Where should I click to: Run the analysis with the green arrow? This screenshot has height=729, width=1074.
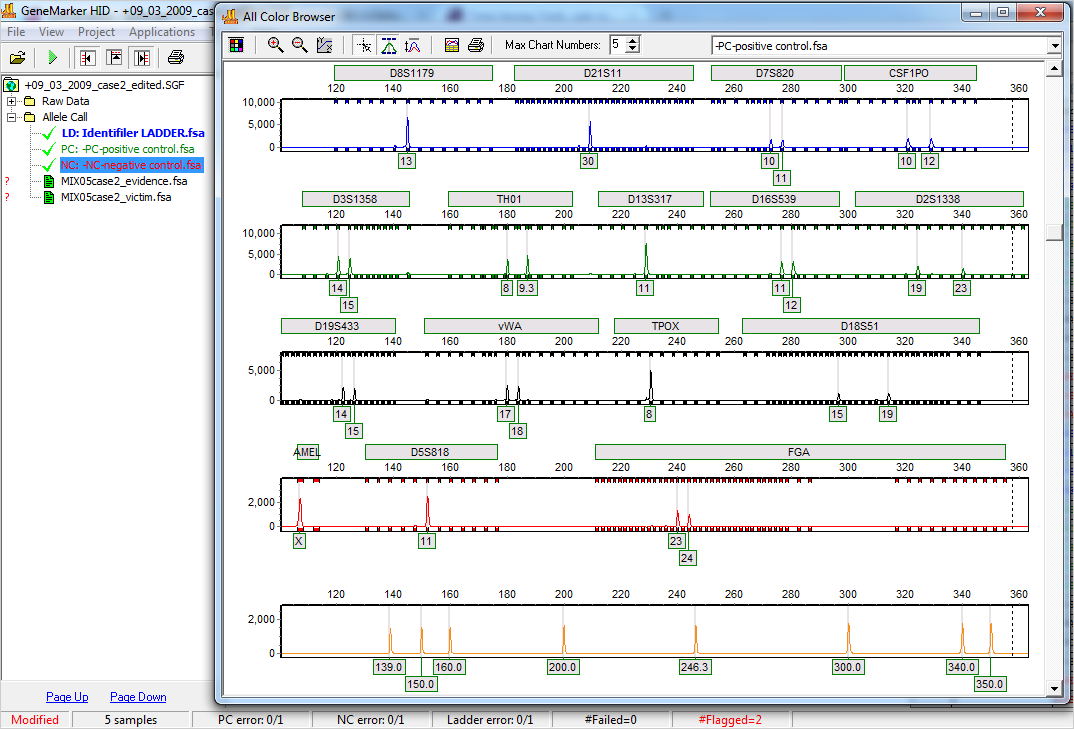coord(52,58)
